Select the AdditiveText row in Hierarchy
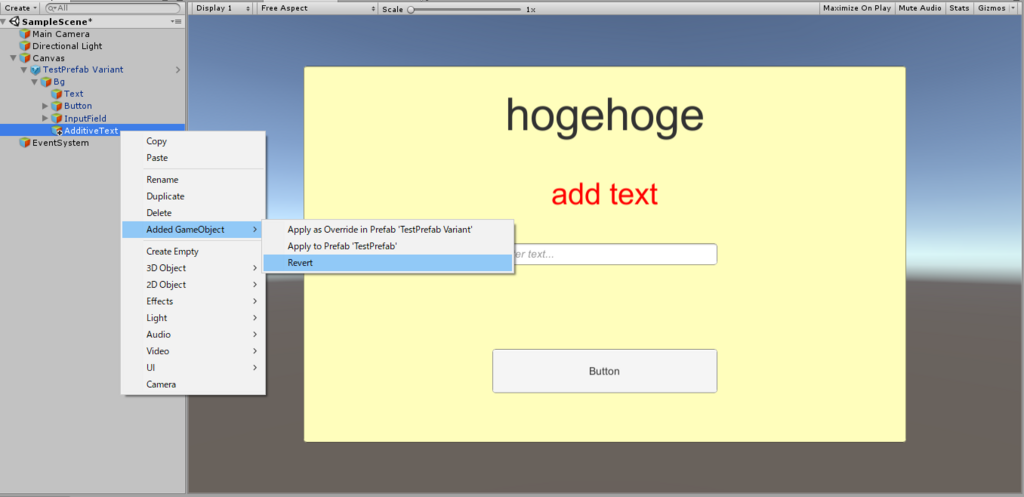This screenshot has height=497, width=1024. pyautogui.click(x=93, y=131)
